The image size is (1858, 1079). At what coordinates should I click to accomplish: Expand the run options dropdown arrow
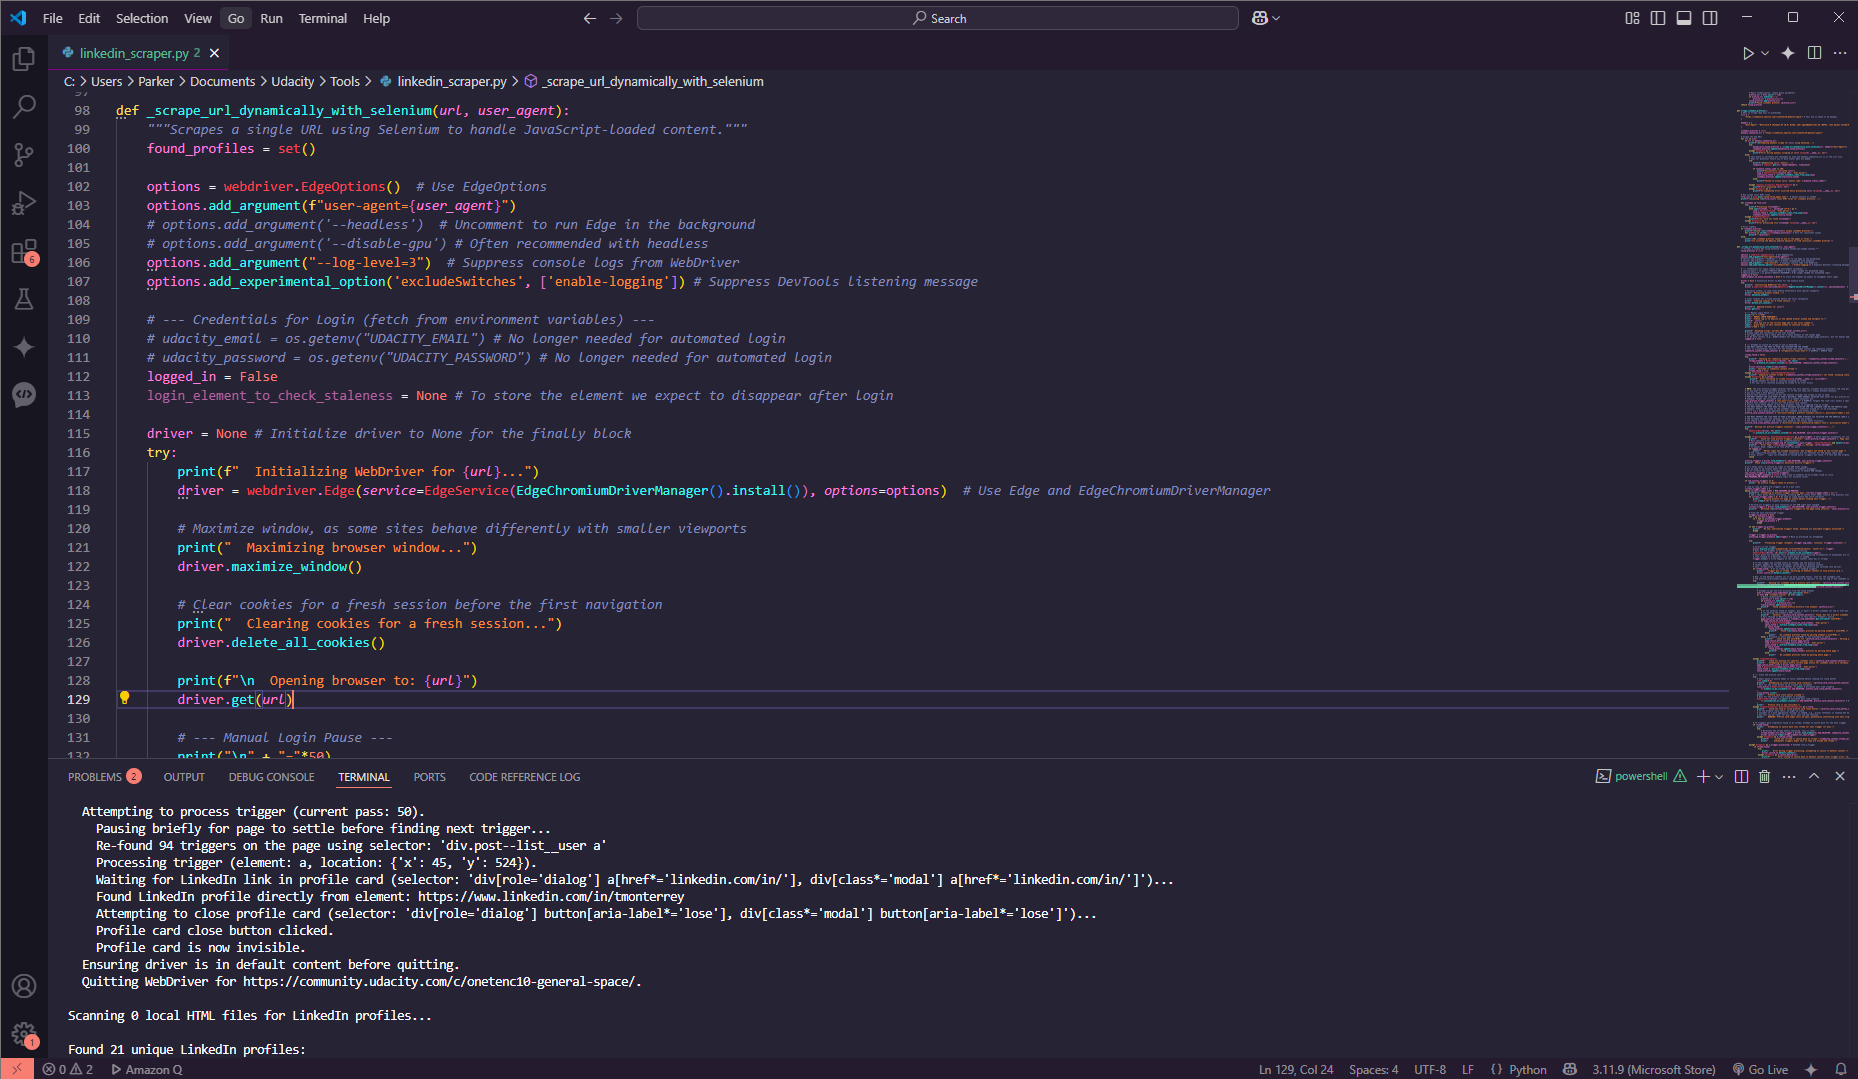click(1765, 53)
